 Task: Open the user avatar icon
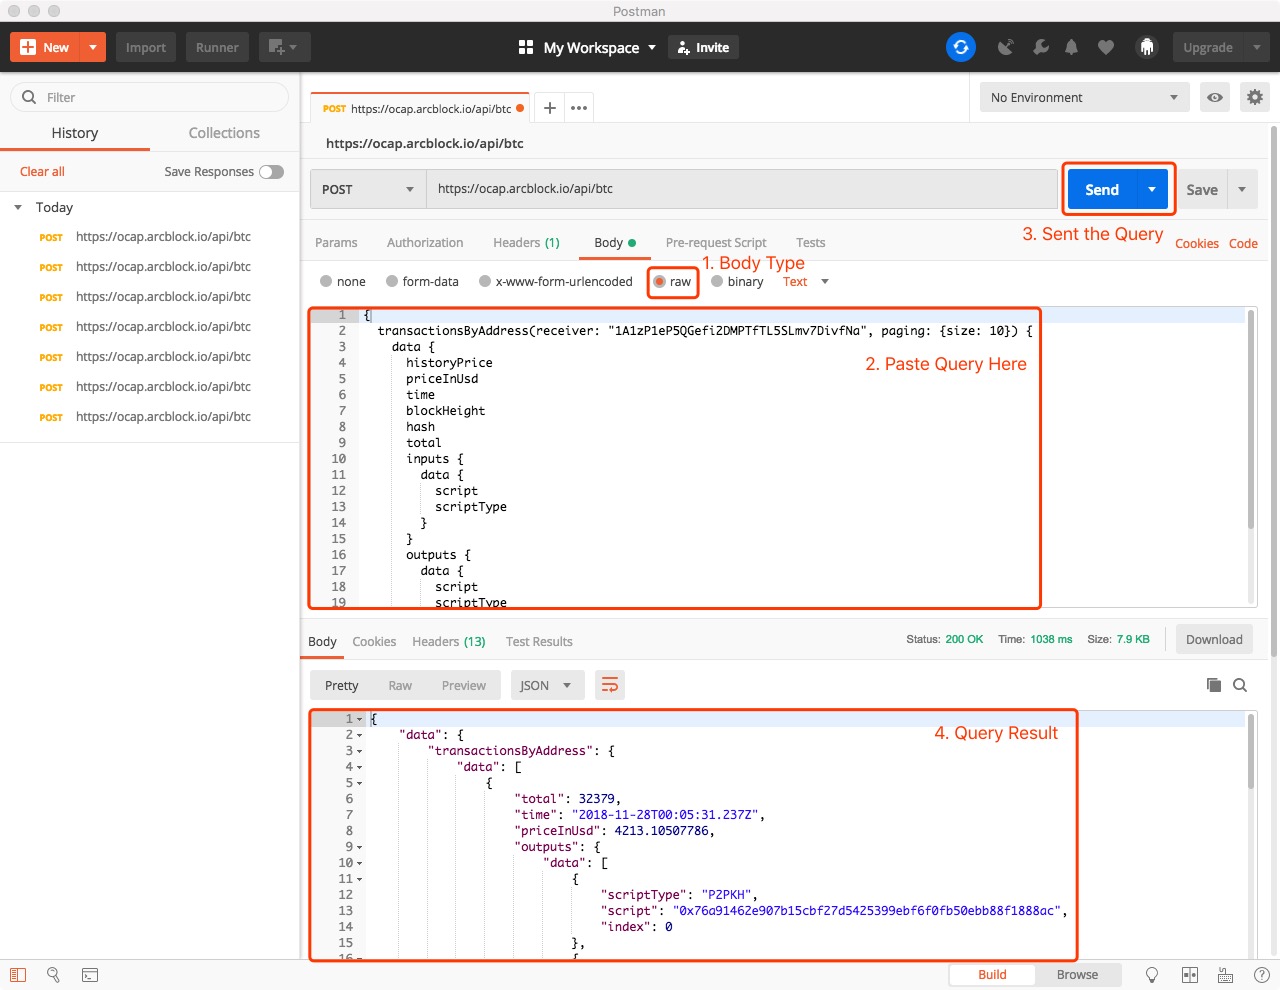point(1147,47)
